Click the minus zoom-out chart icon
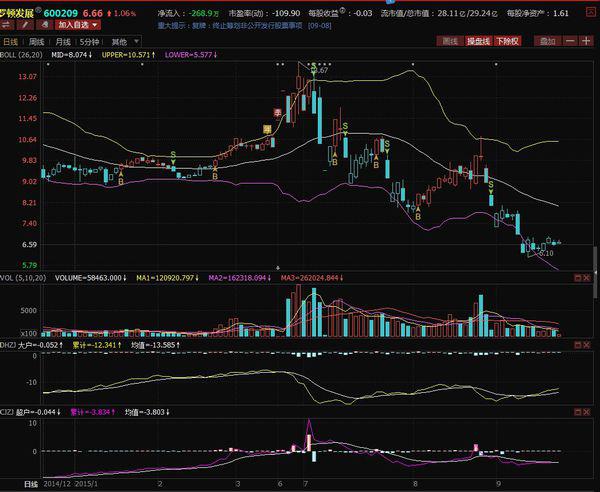 pyautogui.click(x=570, y=42)
